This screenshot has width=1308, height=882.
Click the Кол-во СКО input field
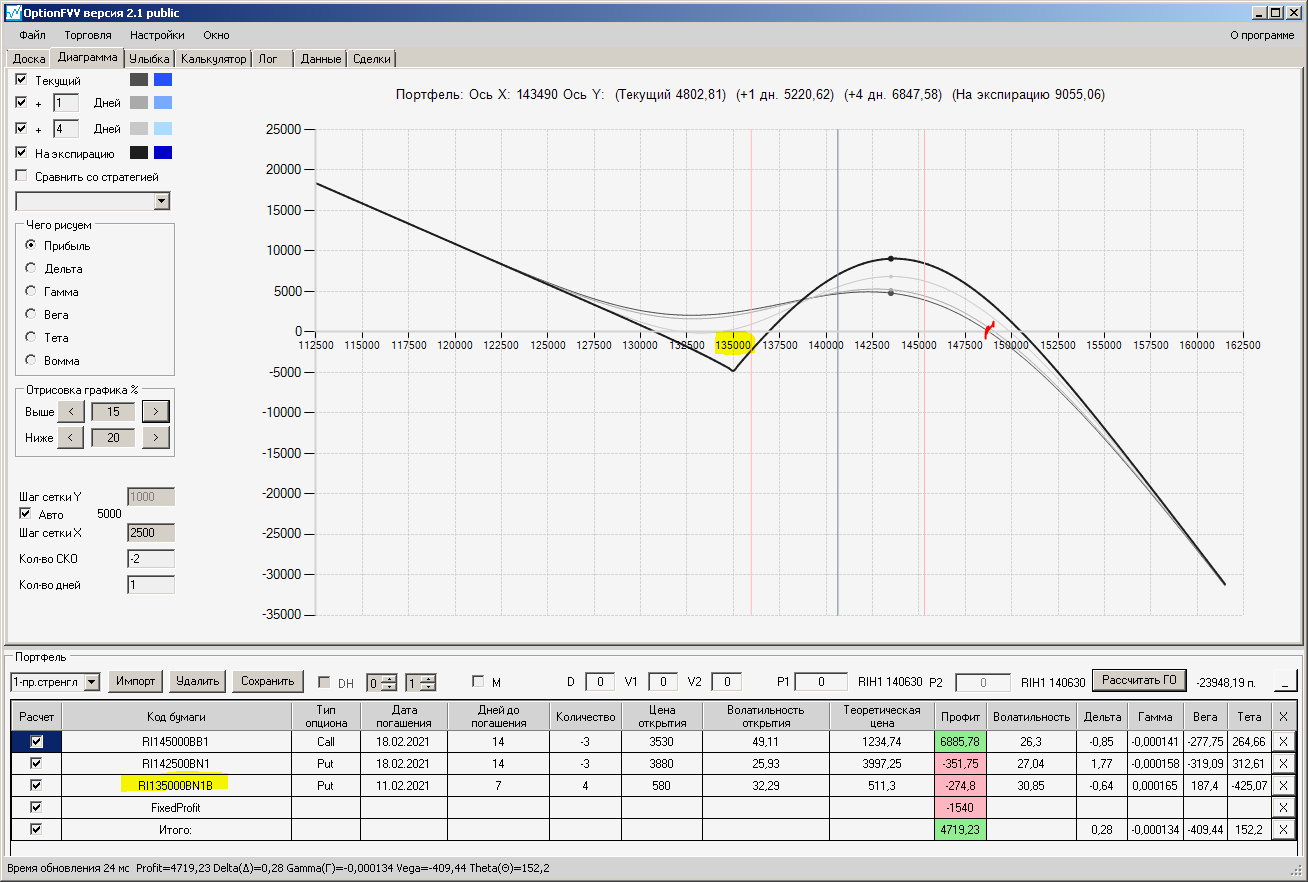point(151,559)
